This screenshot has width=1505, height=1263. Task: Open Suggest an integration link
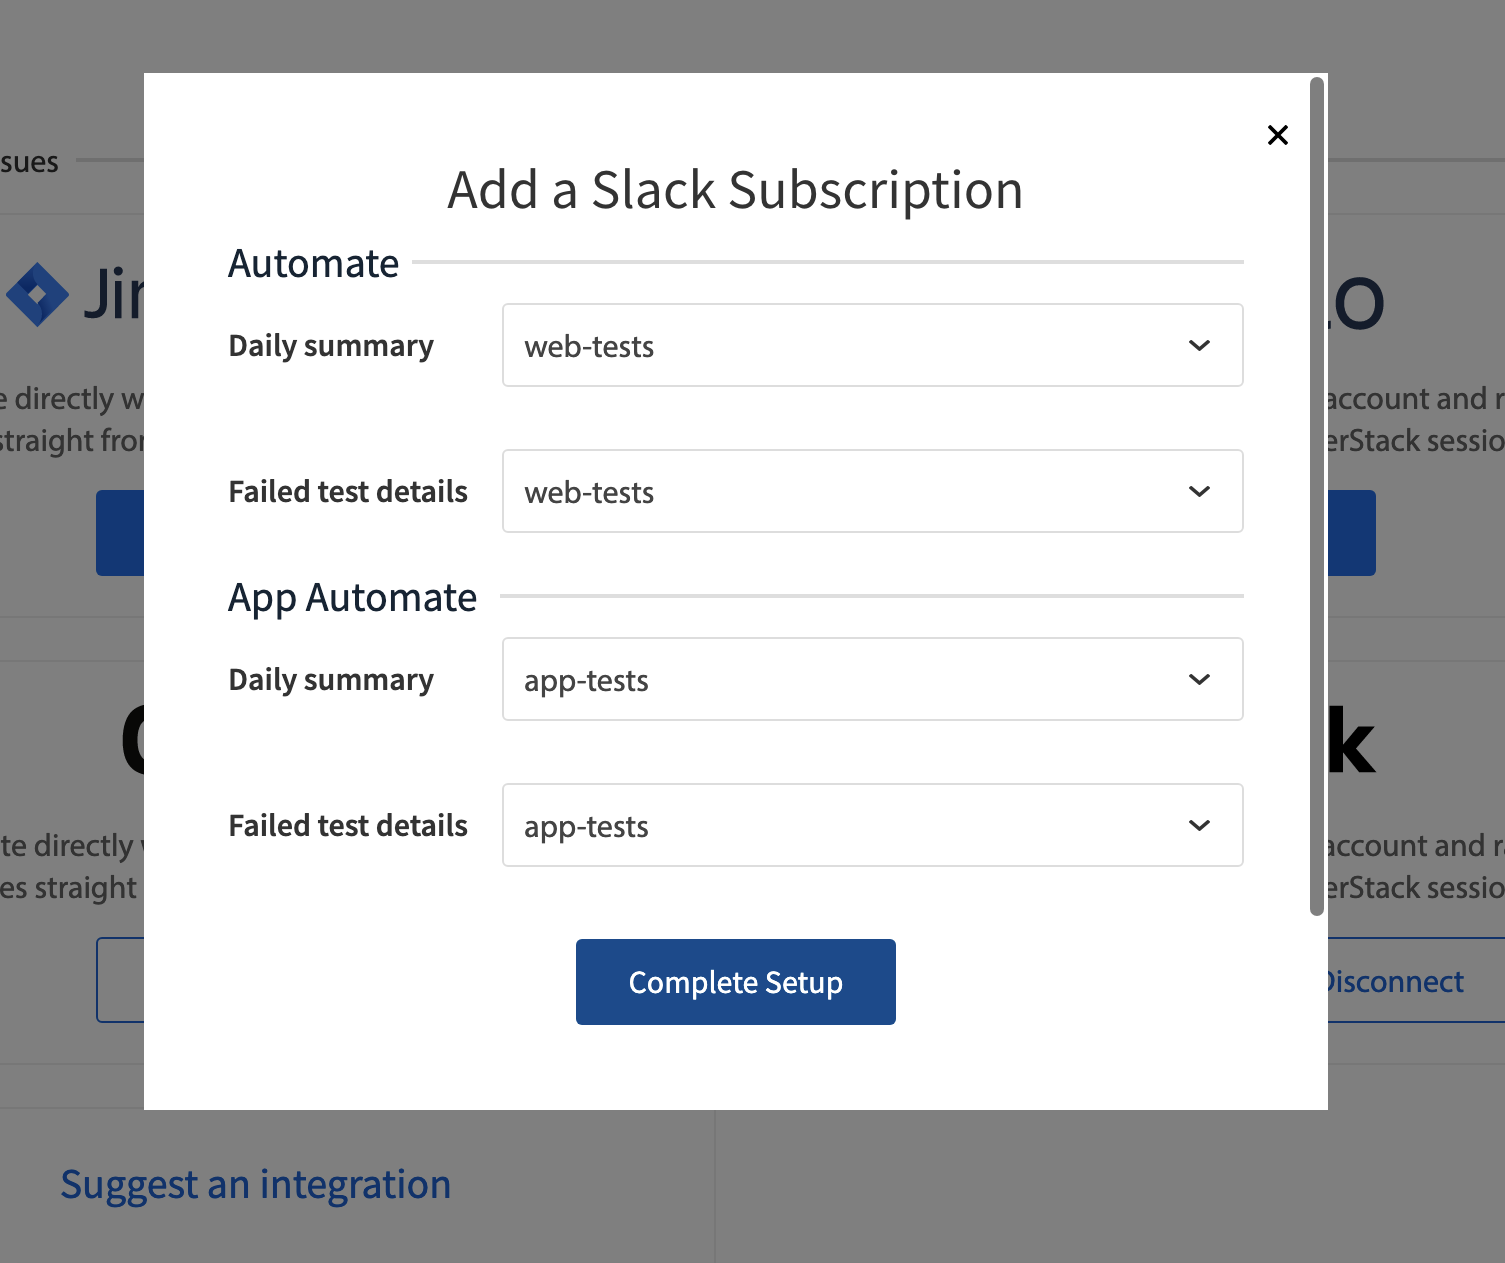pos(256,1184)
